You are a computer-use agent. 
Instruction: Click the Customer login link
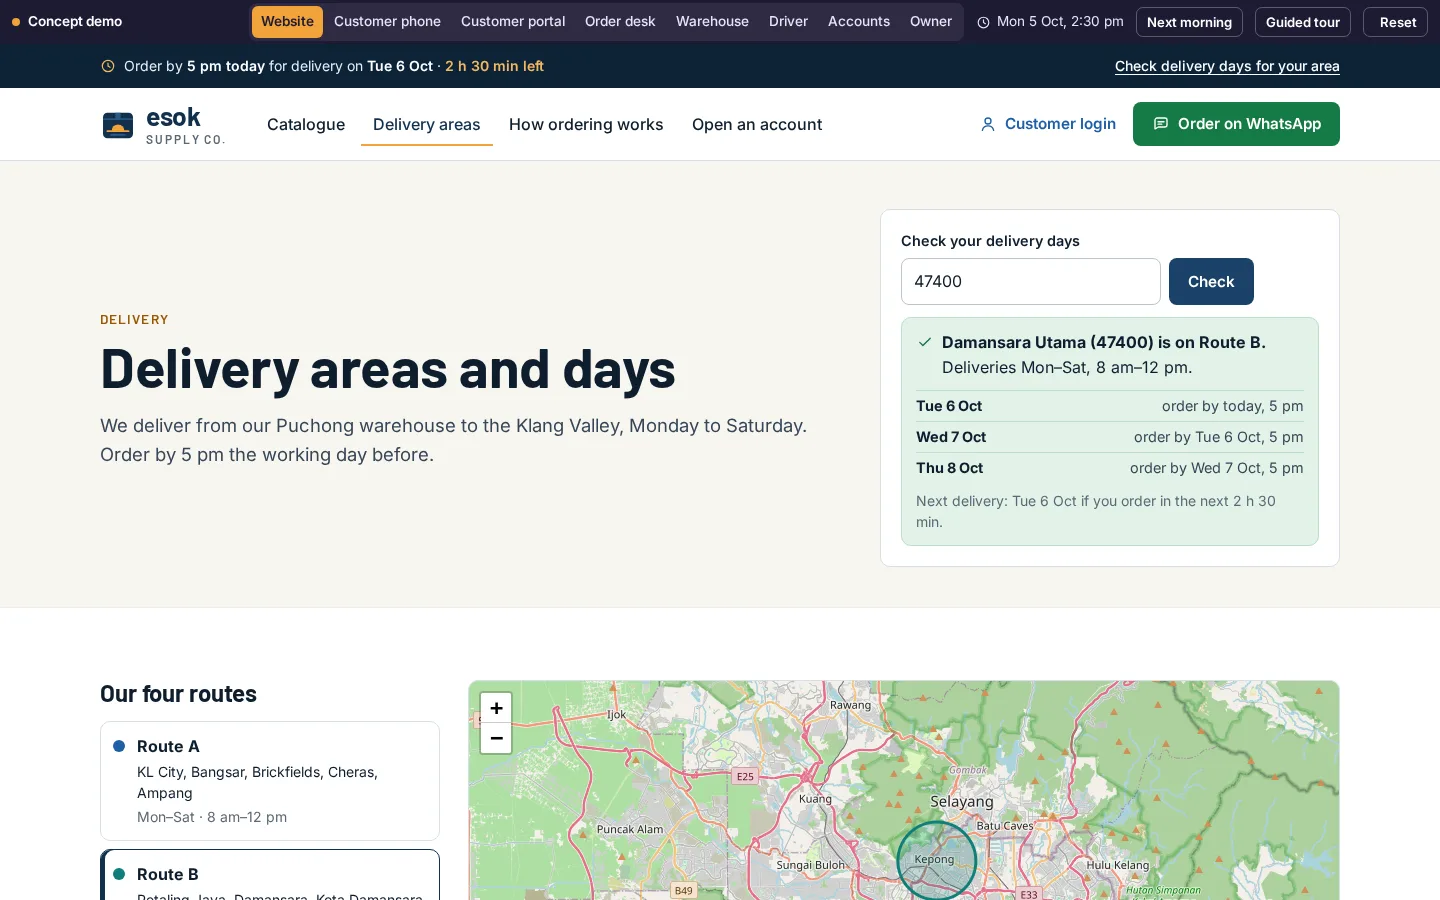pos(1048,124)
